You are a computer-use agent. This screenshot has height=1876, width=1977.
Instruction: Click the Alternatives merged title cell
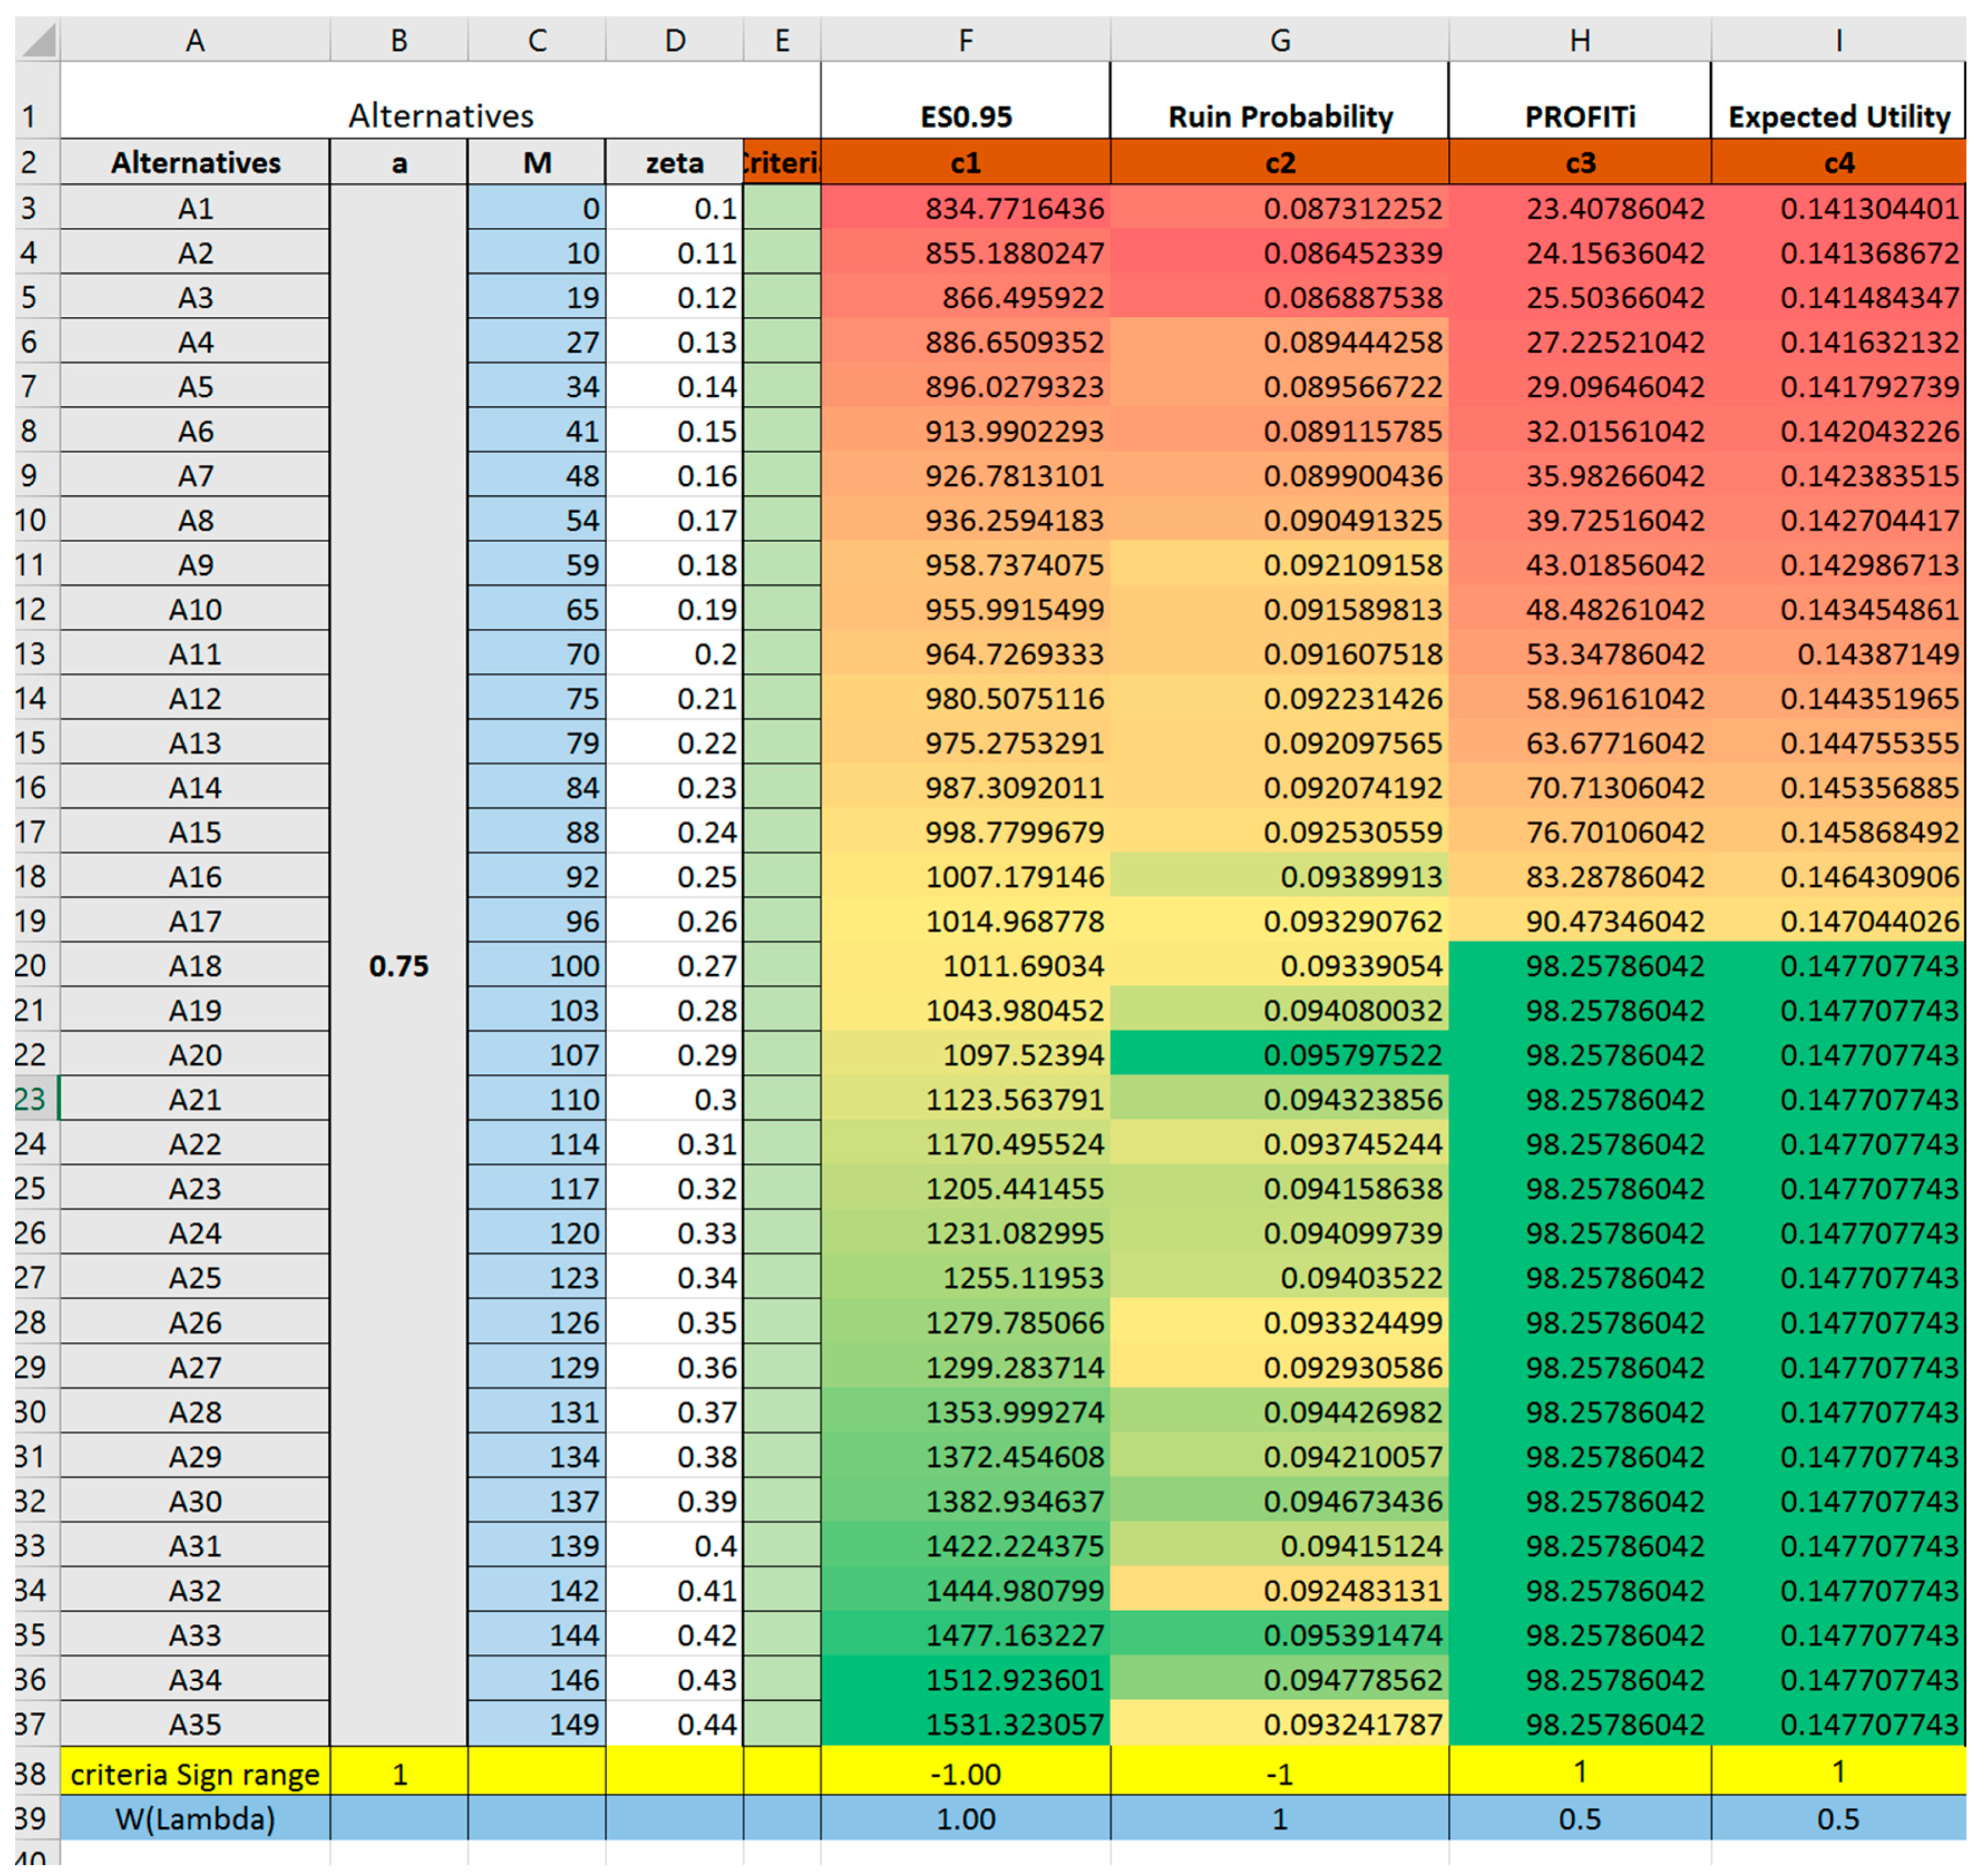(x=440, y=116)
